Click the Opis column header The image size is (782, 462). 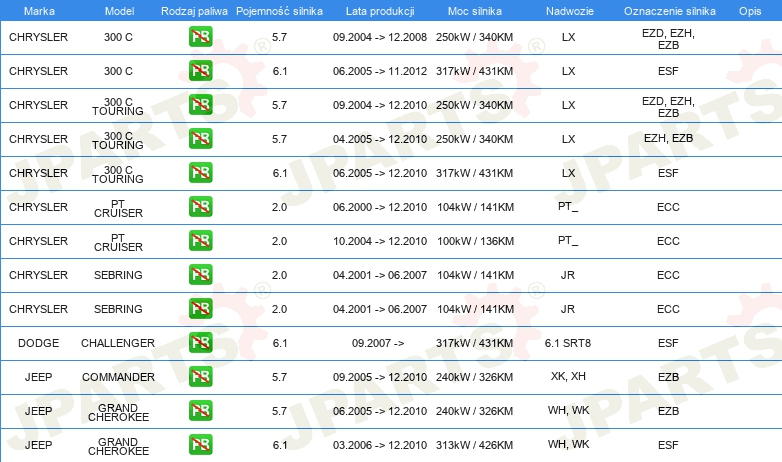(x=750, y=11)
